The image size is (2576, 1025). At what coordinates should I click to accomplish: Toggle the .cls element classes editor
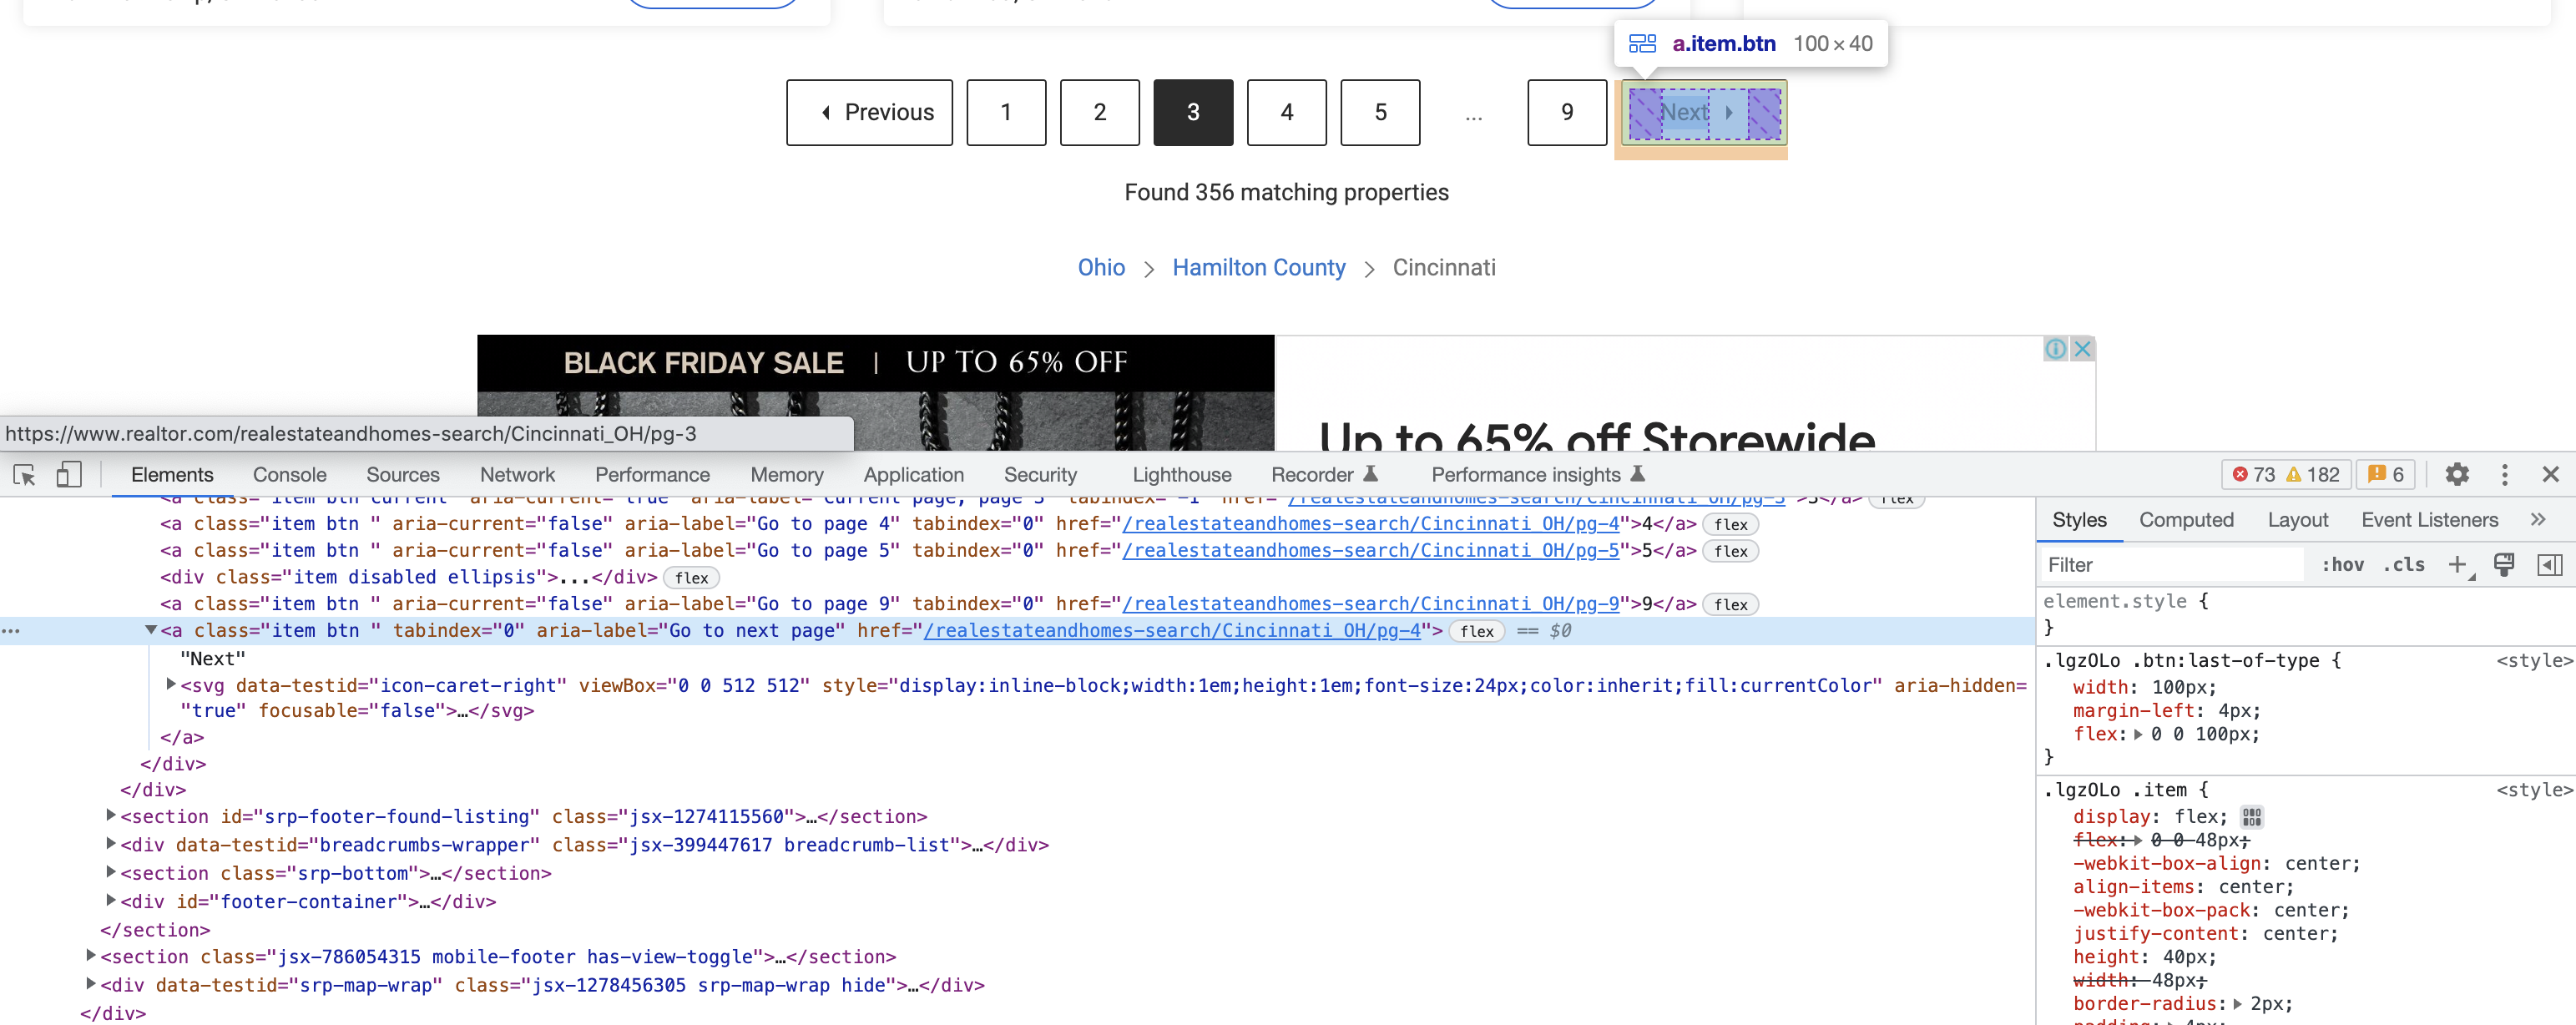tap(2405, 565)
